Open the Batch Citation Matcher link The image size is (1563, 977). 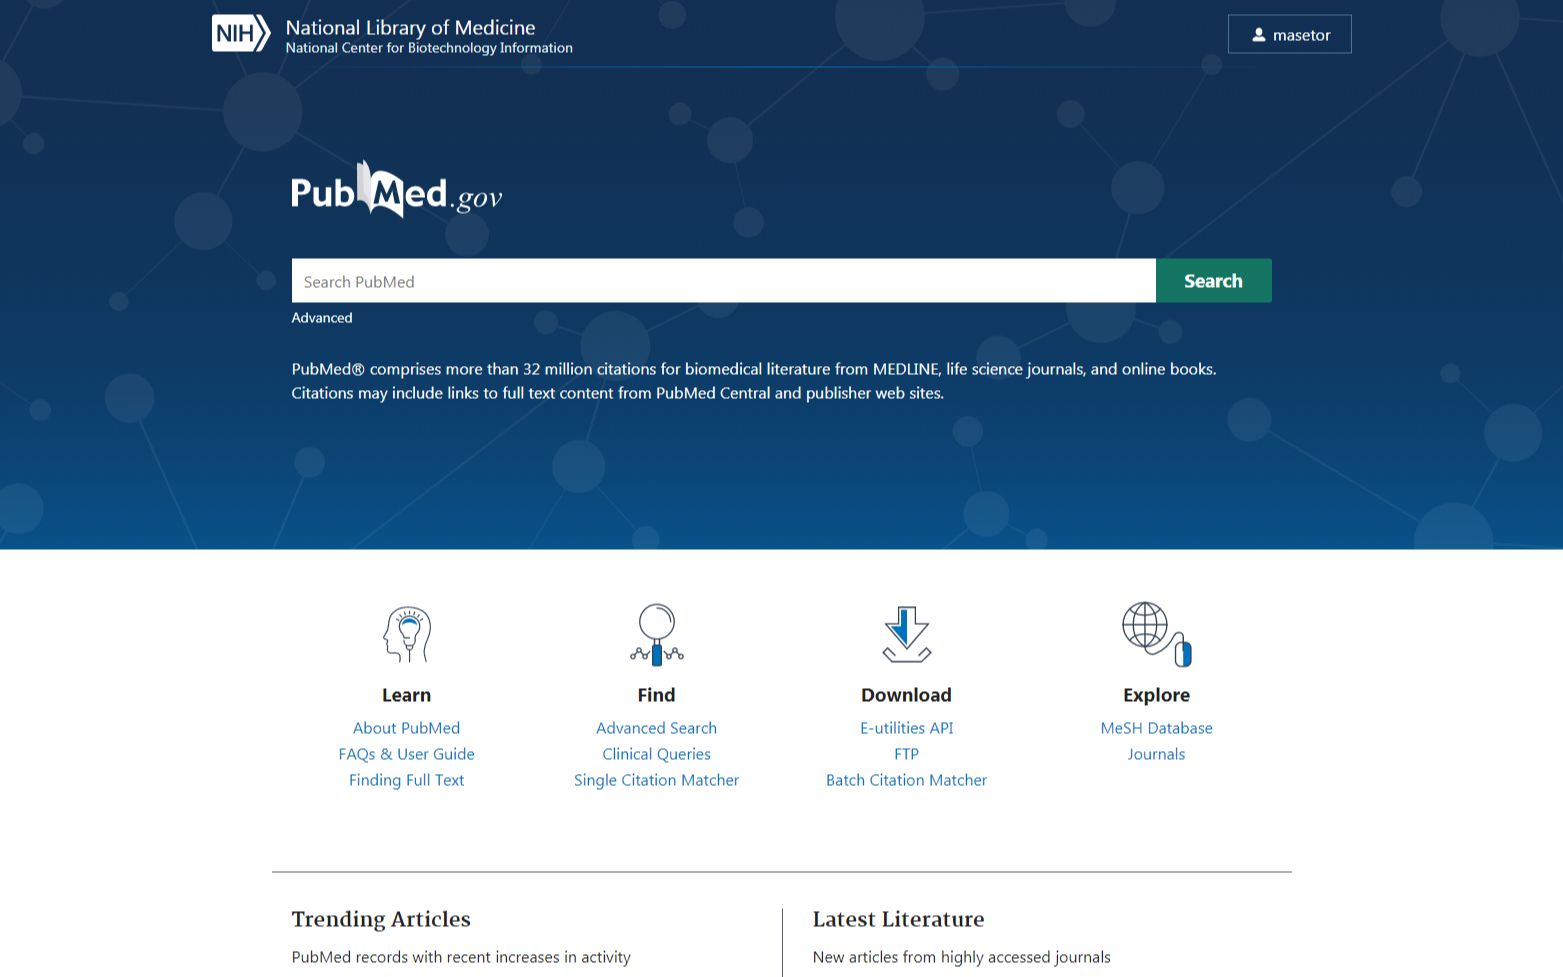tap(906, 780)
